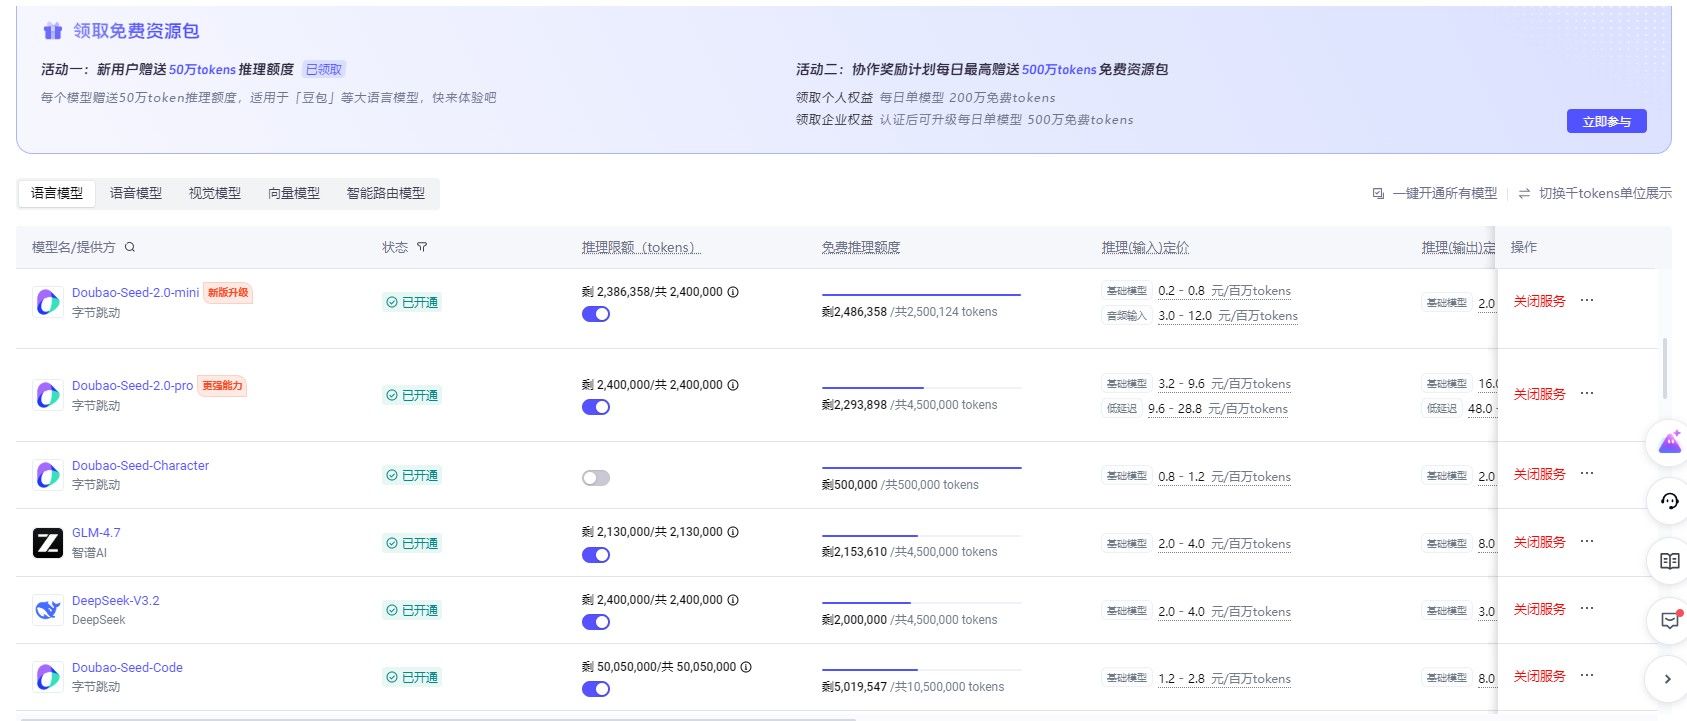Click the 推理(输入)定价 column header
The width and height of the screenshot is (1687, 721).
(x=1145, y=247)
